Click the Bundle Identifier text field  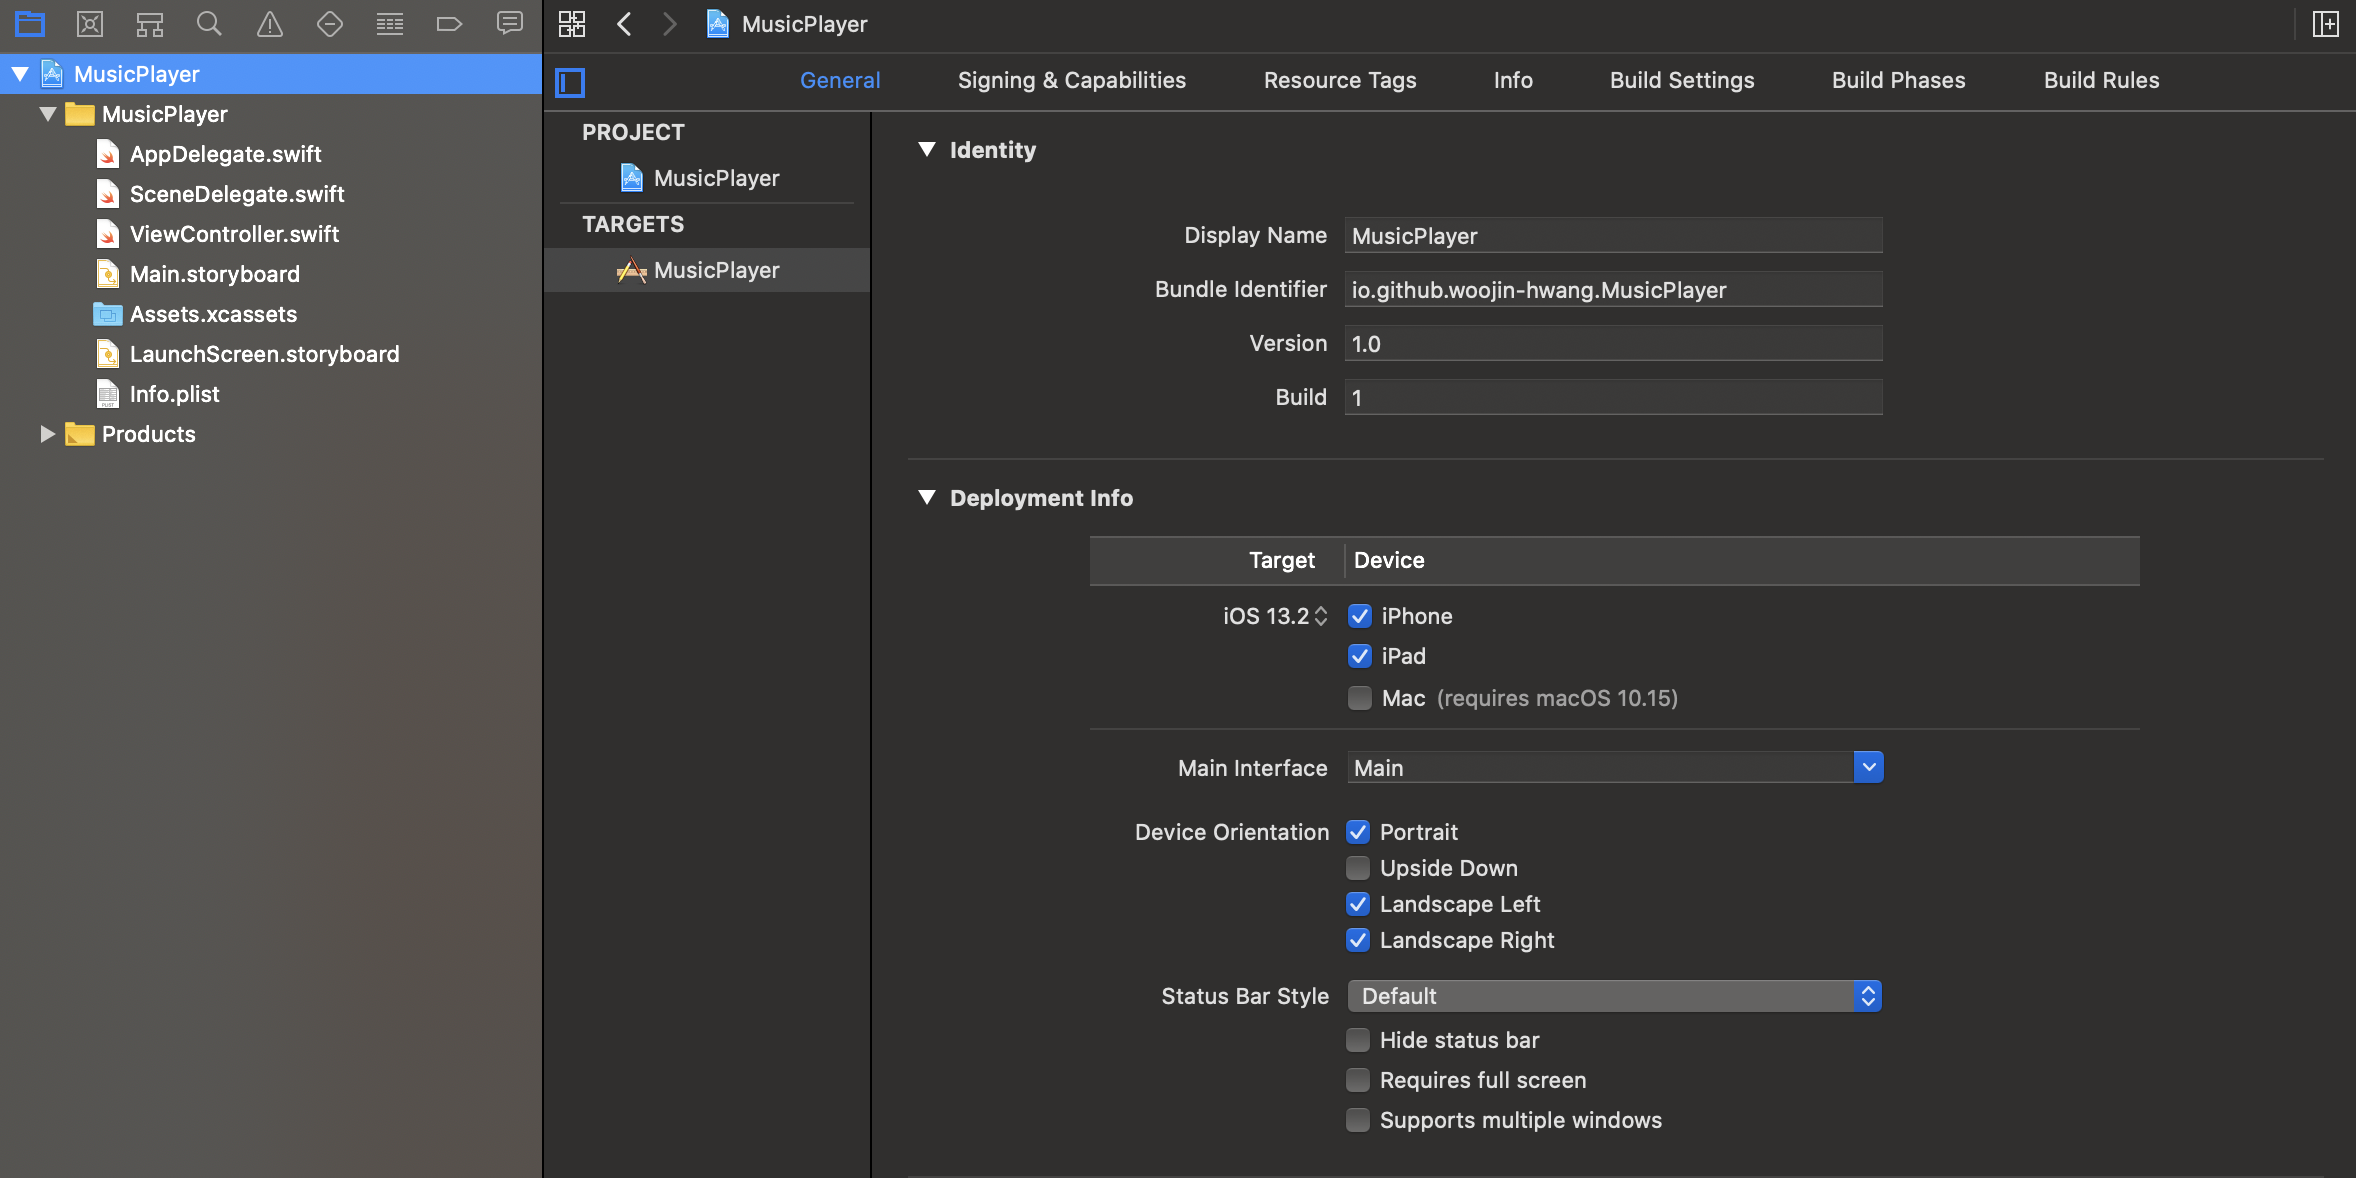click(1612, 290)
